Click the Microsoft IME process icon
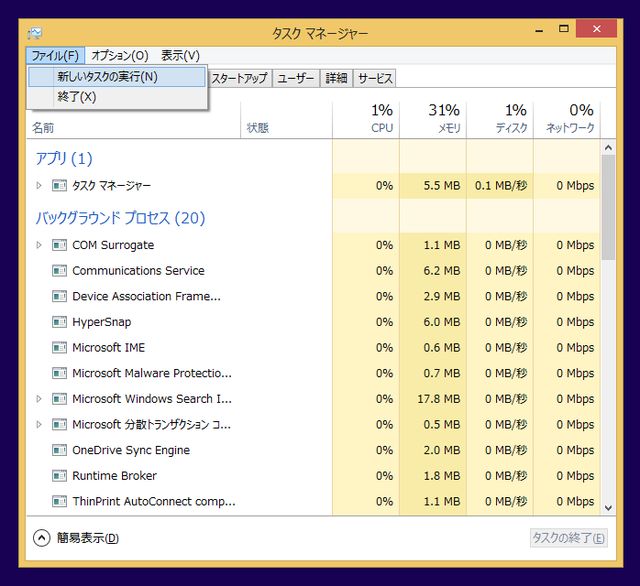The image size is (640, 586). 59,348
